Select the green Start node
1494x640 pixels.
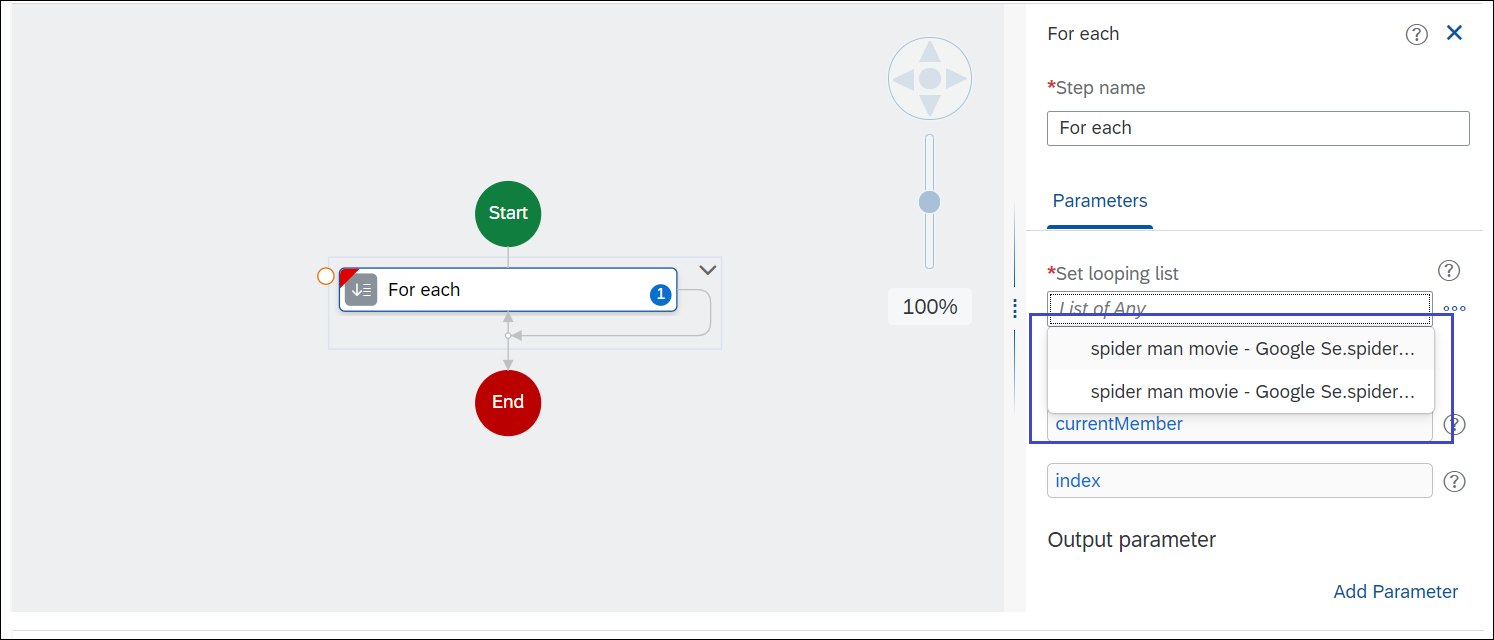pos(508,213)
